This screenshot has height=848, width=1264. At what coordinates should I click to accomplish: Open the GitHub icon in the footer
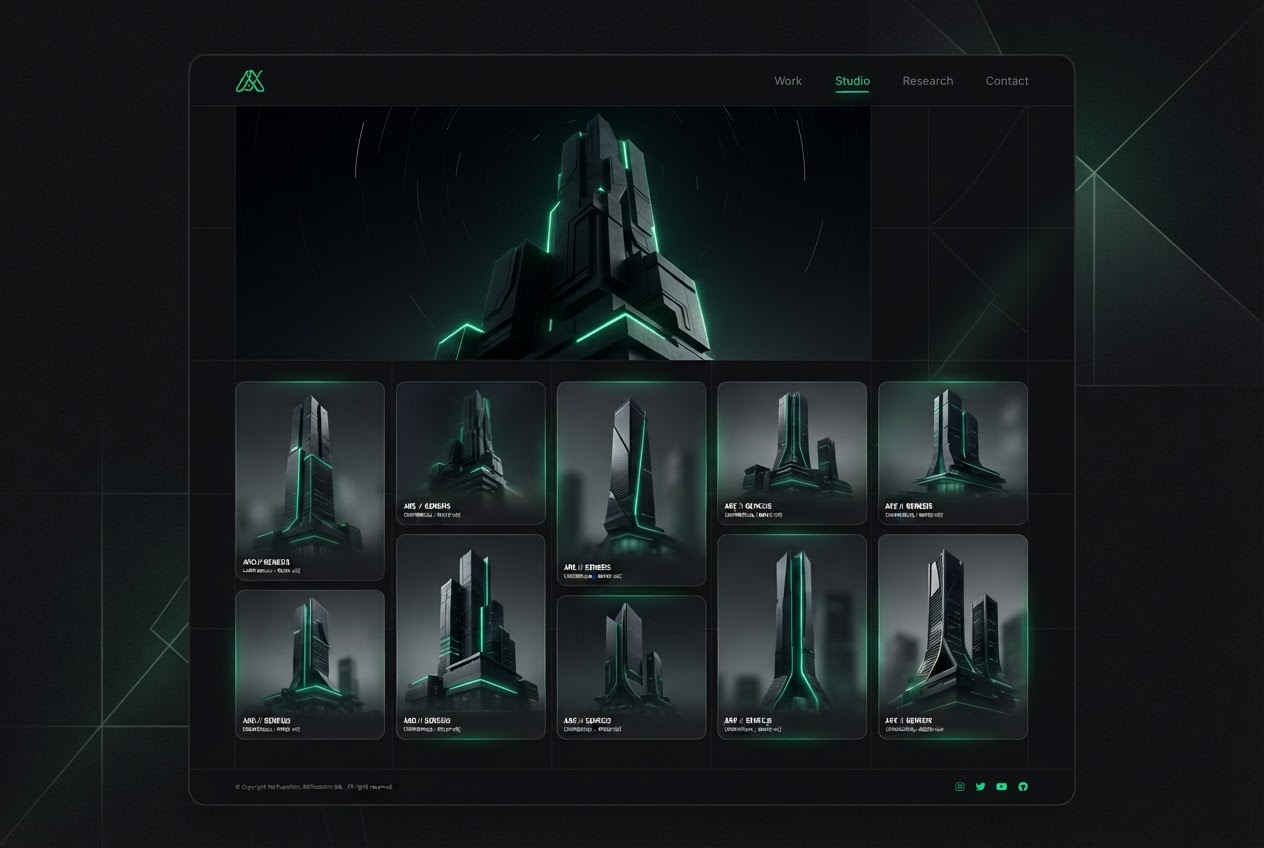(x=1023, y=787)
